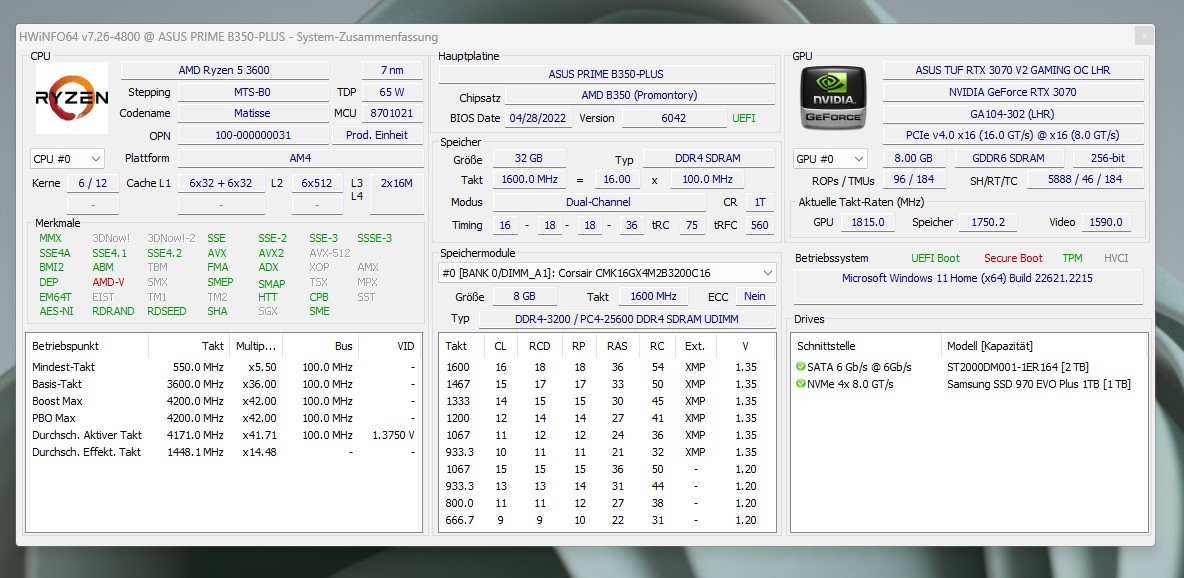
Task: Open the CPU #0 selector dropdown
Action: tap(67, 159)
